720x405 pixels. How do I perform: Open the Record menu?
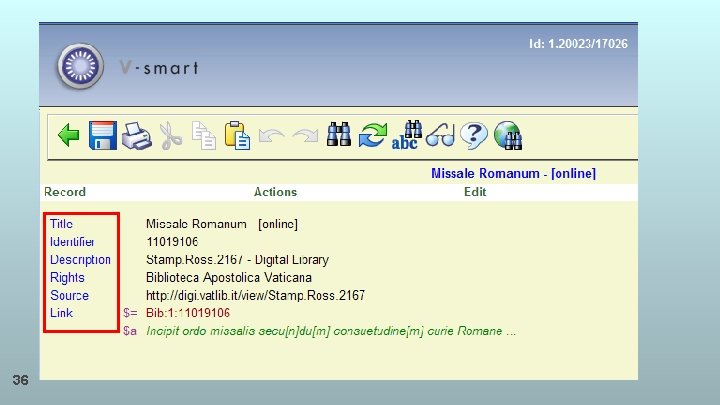pos(65,192)
